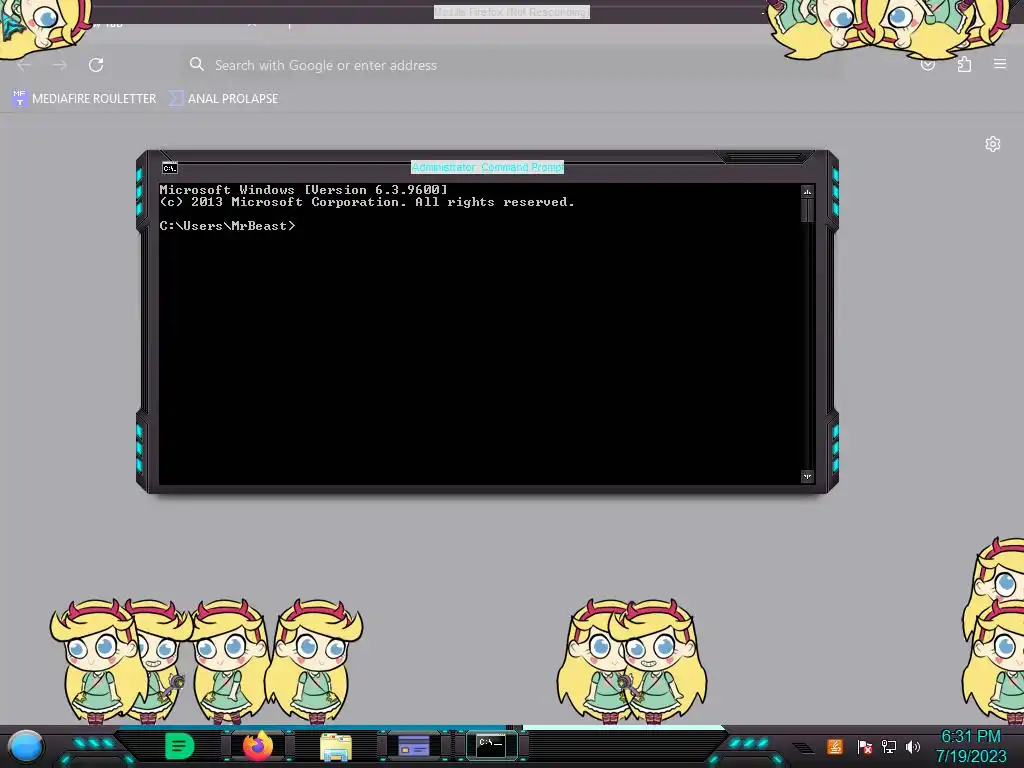Viewport: 1024px width, 768px height.
Task: Show hidden system tray icons
Action: (x=804, y=747)
